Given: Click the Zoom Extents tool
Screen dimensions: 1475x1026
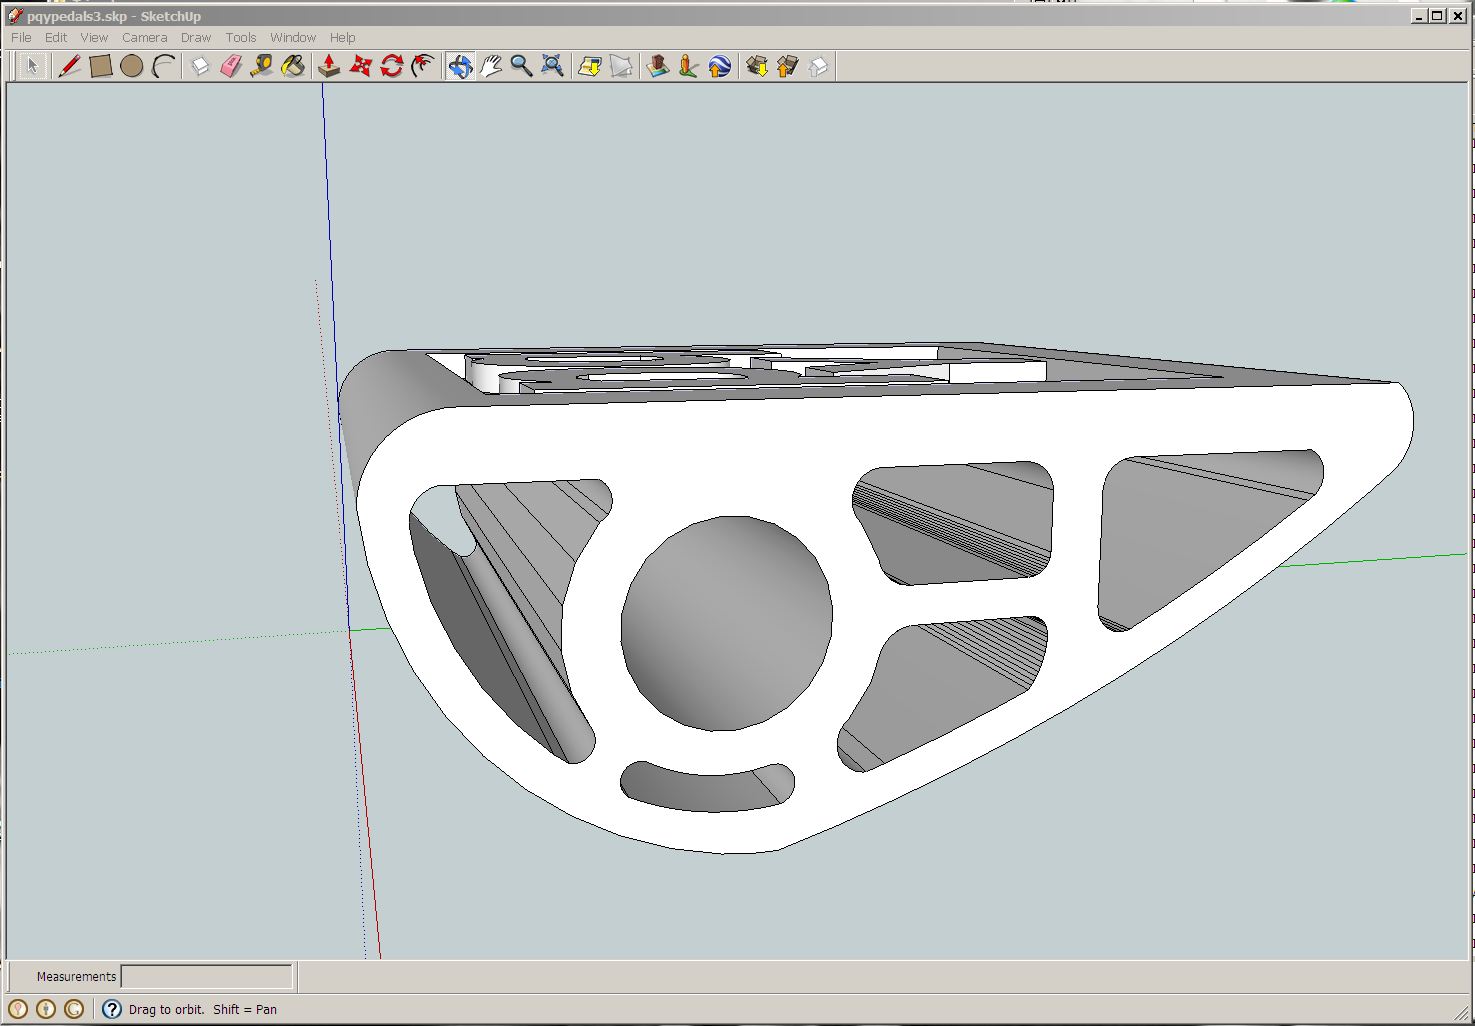Looking at the screenshot, I should click(552, 66).
